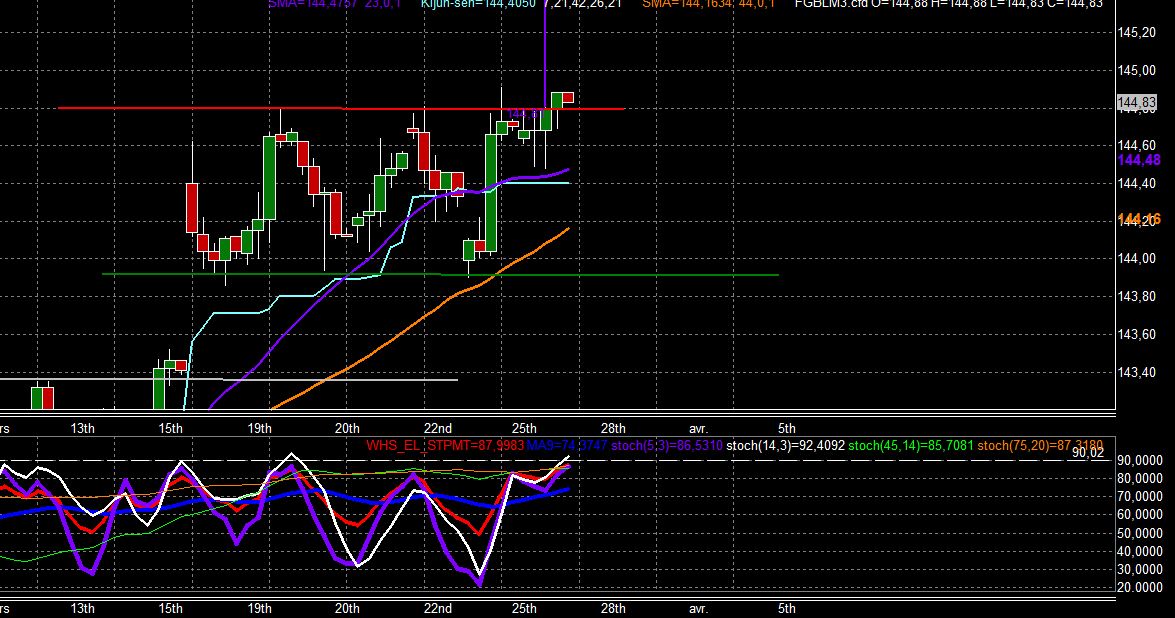
Task: Click the 143,40 price axis value
Action: (x=1136, y=372)
